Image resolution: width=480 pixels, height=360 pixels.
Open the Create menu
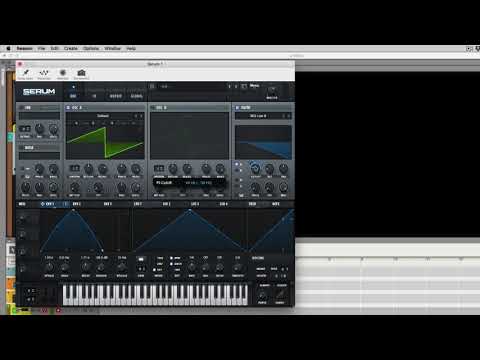pos(71,49)
